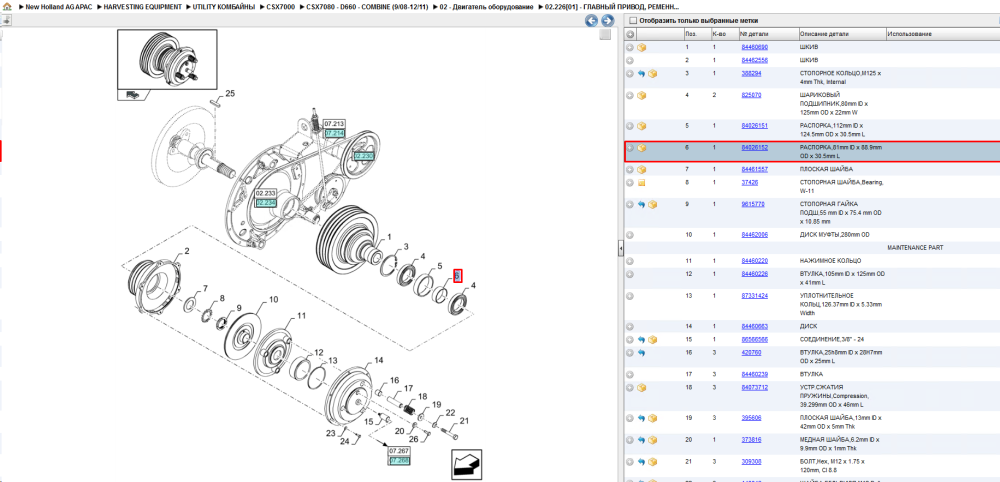Open the 02.230 reference on diagram
The image size is (1000, 482).
tap(364, 156)
